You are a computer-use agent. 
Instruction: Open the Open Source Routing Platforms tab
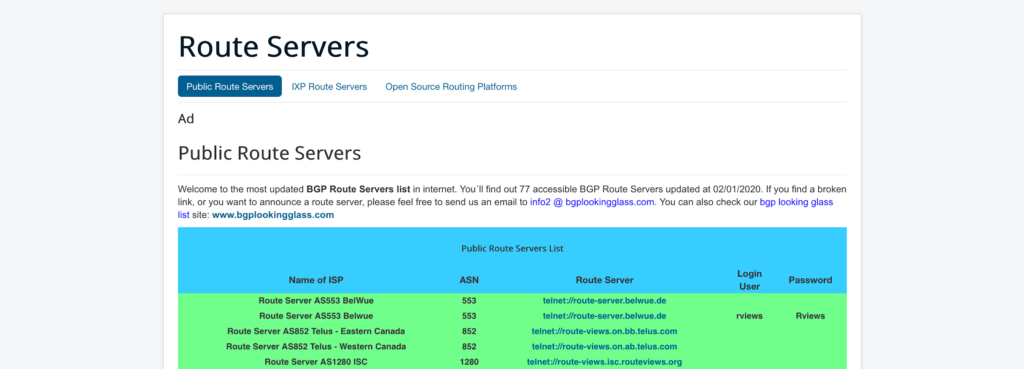point(451,86)
